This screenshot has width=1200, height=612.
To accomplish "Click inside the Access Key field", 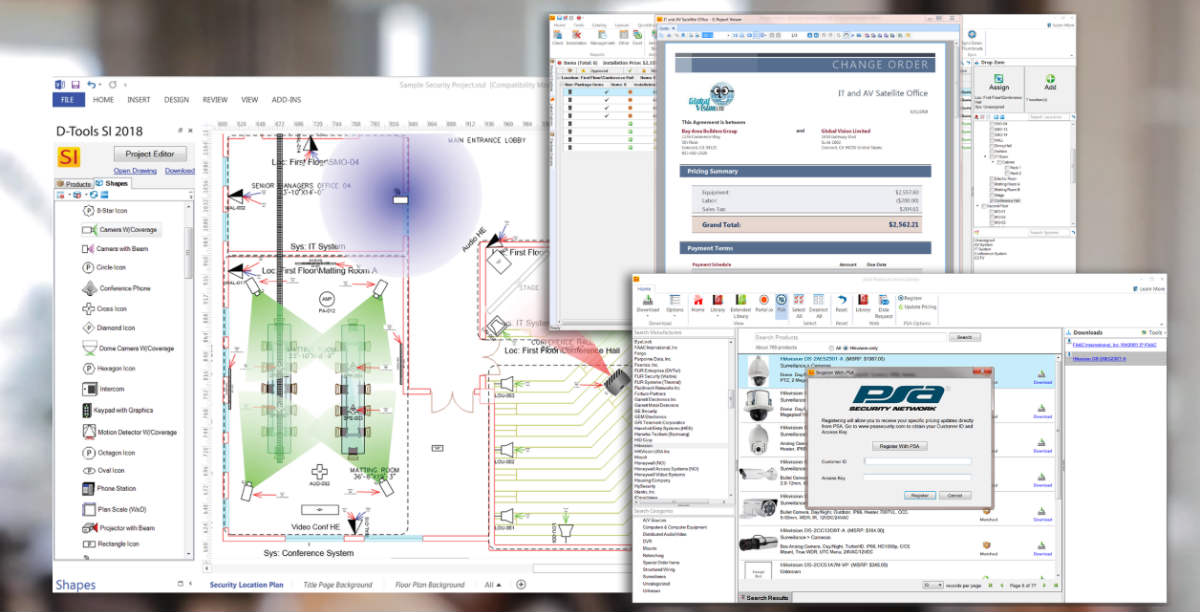I will click(x=918, y=478).
